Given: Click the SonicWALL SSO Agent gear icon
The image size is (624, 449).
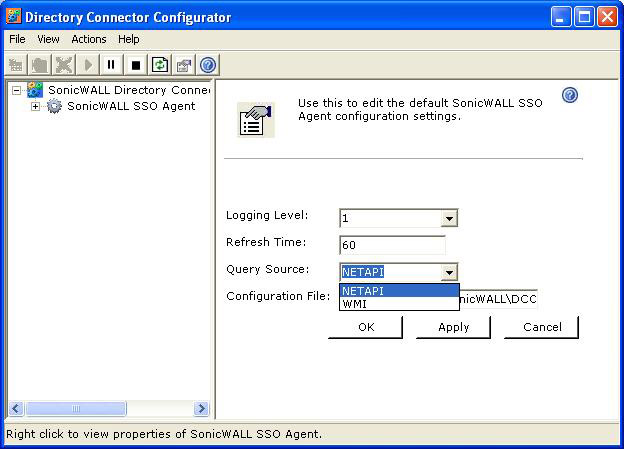Looking at the screenshot, I should (54, 106).
